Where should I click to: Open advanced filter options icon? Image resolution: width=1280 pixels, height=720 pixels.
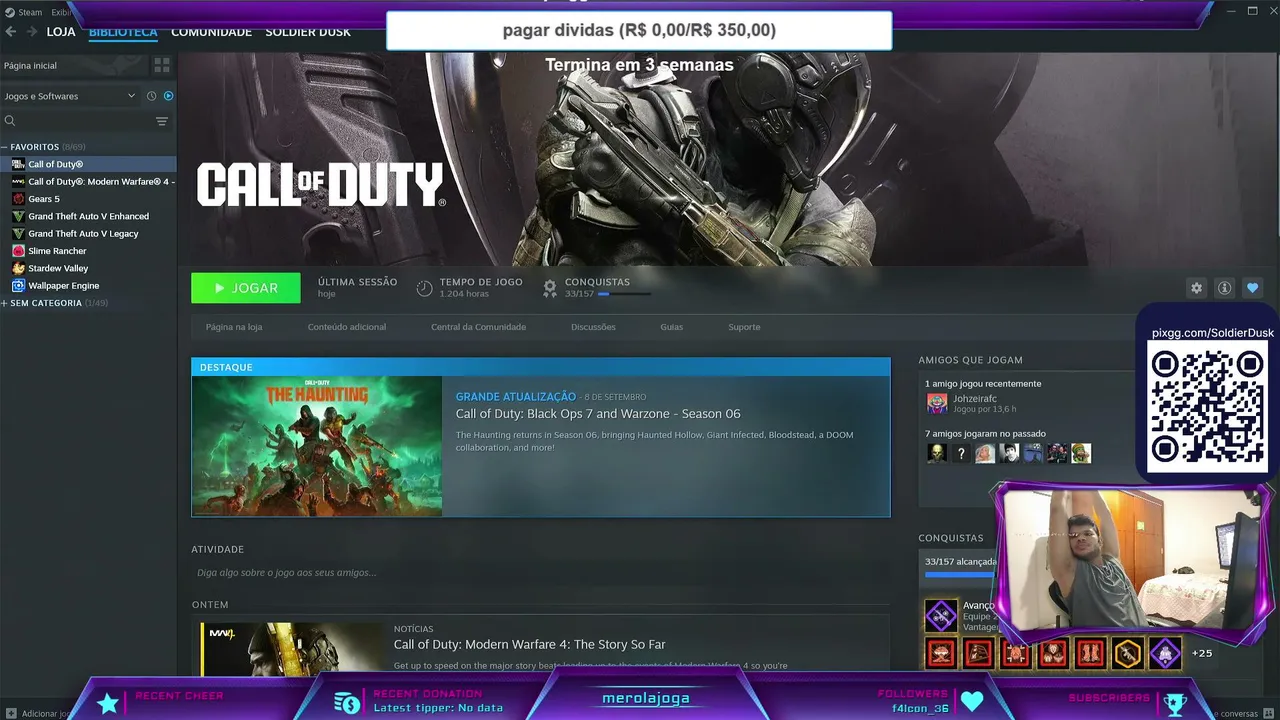(162, 121)
